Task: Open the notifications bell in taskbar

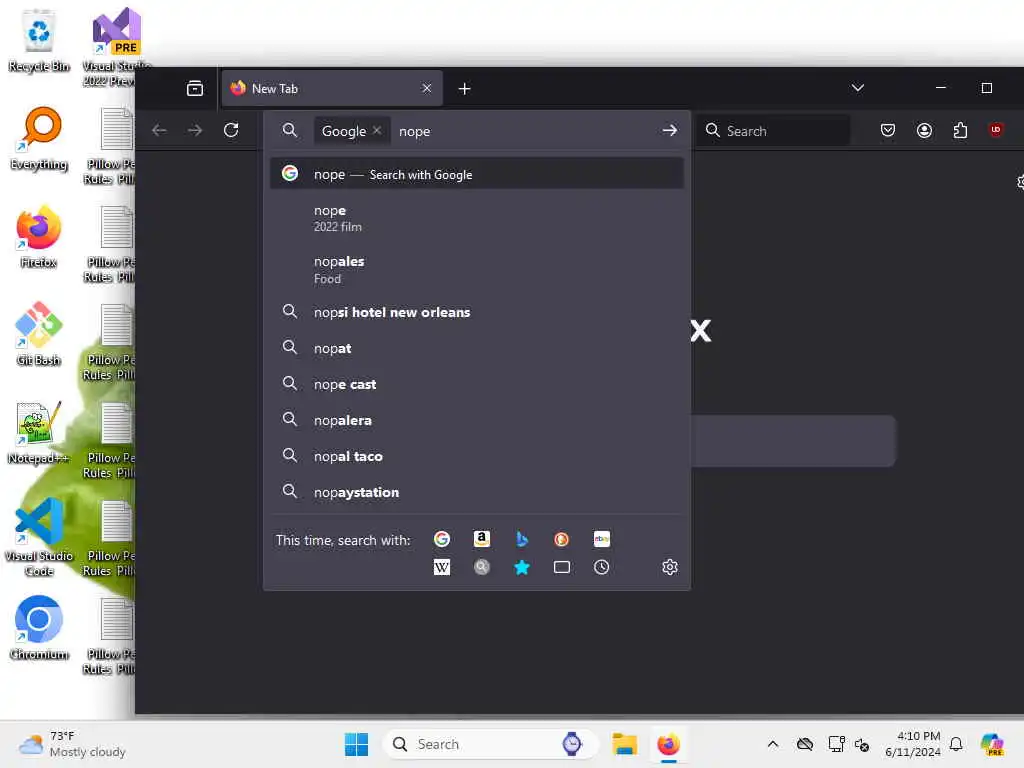Action: [956, 744]
